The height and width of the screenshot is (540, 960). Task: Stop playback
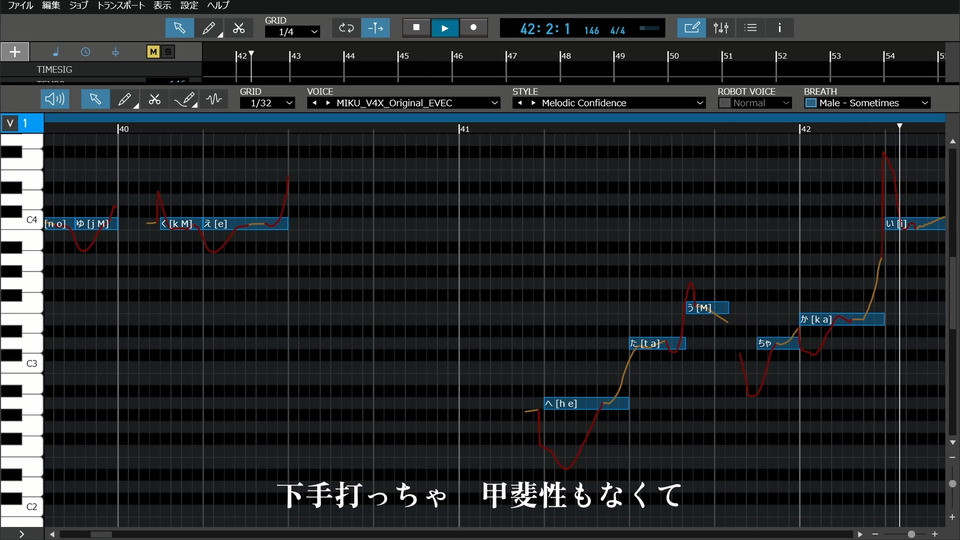coord(416,28)
